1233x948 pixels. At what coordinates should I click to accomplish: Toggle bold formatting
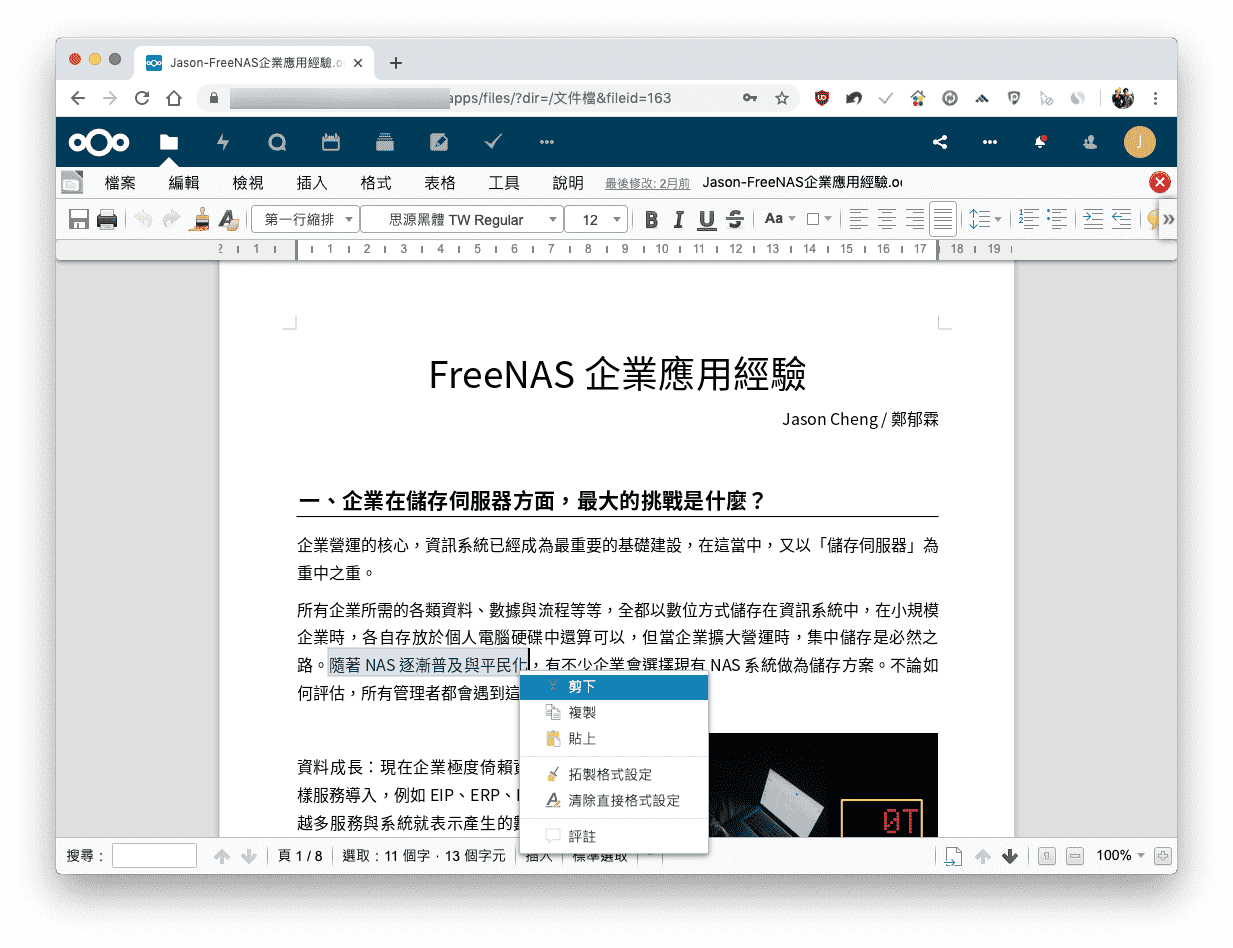[651, 219]
